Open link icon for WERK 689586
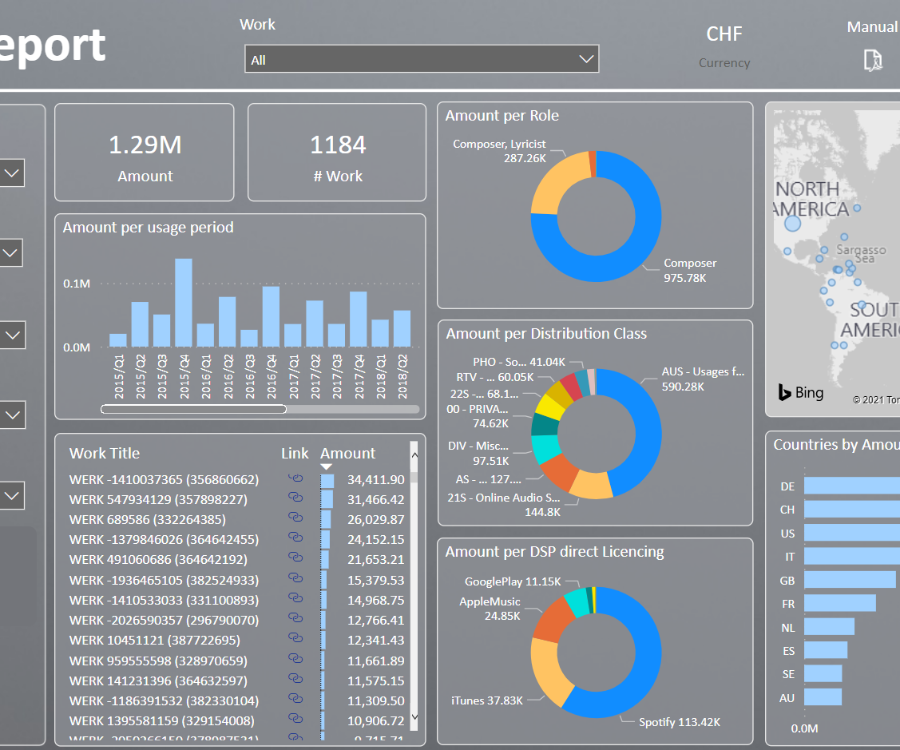900x750 pixels. pos(295,519)
